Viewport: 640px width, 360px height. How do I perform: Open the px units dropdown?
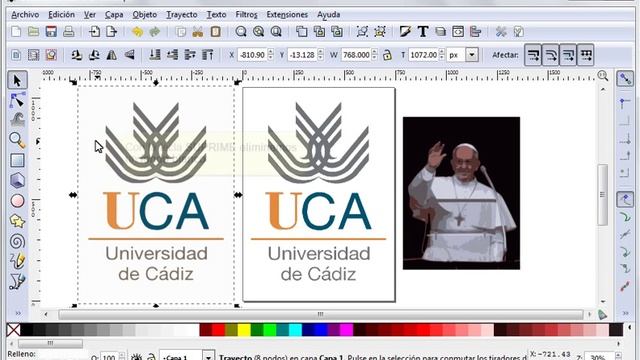click(x=472, y=55)
